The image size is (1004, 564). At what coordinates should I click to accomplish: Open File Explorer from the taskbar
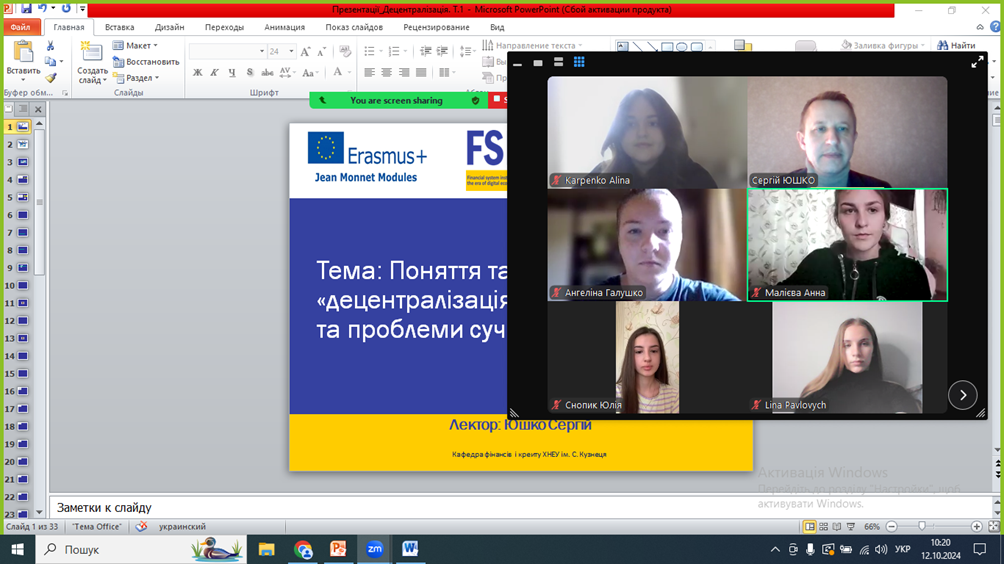coord(266,549)
